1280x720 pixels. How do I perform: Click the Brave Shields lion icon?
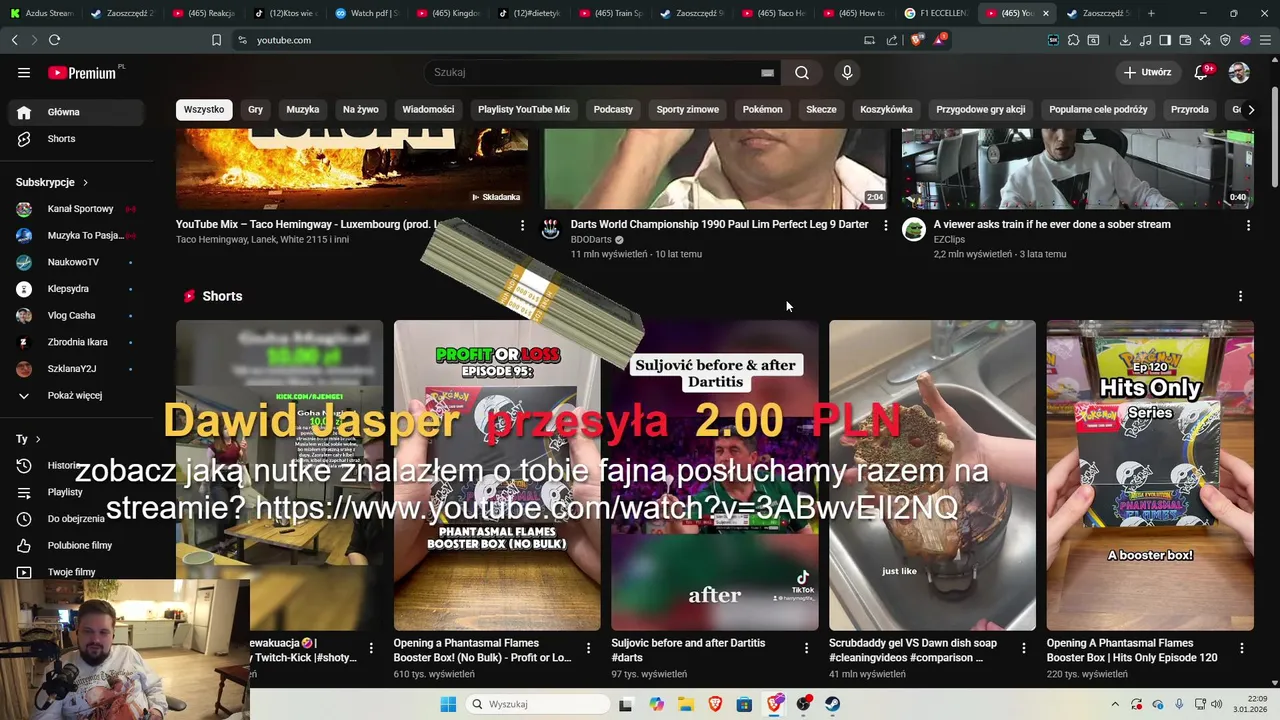(917, 40)
